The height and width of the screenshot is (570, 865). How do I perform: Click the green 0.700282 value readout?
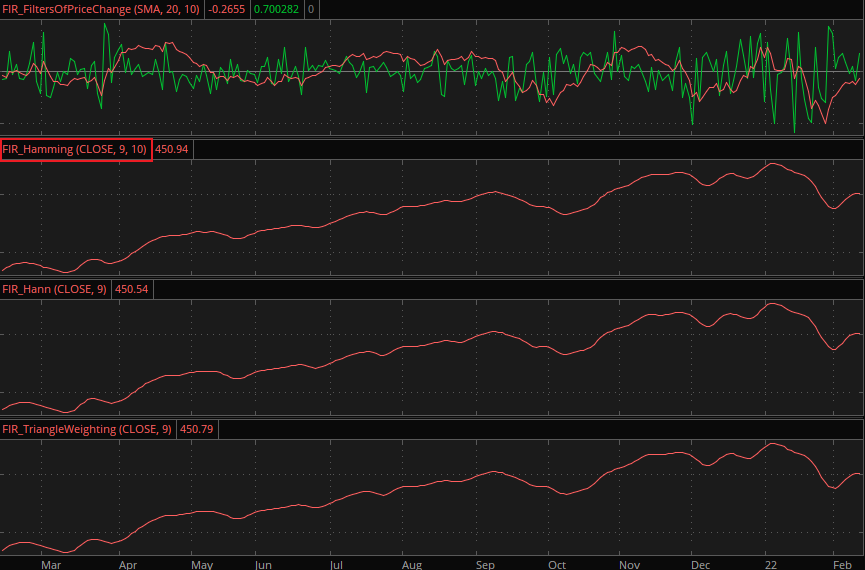(x=279, y=9)
